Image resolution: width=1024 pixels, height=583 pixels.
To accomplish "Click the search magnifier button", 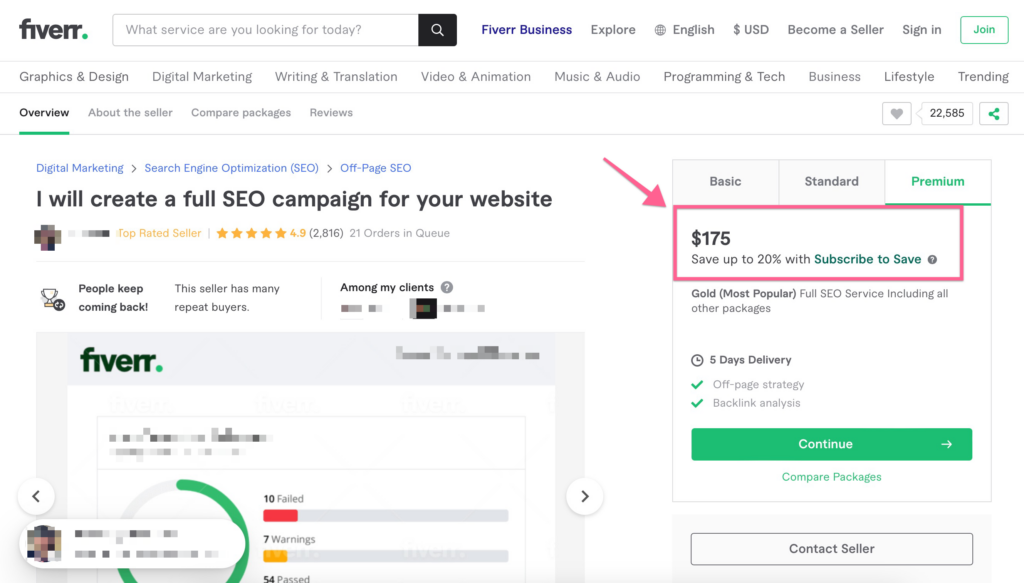I will 438,30.
